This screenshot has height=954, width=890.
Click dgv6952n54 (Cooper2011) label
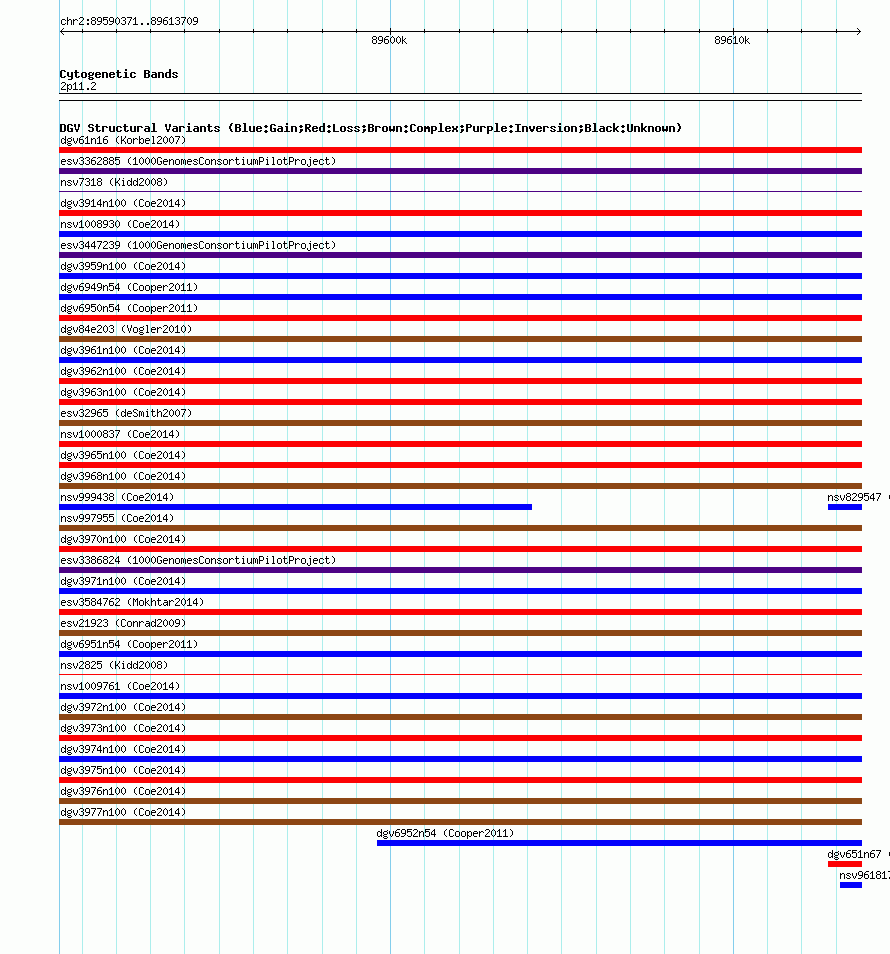(445, 833)
